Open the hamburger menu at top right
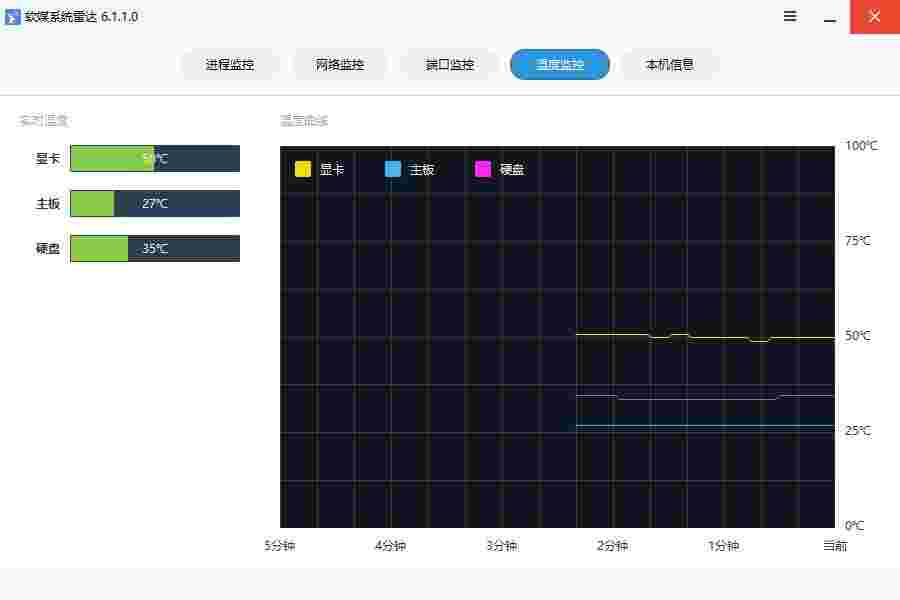The width and height of the screenshot is (900, 600). pos(789,16)
